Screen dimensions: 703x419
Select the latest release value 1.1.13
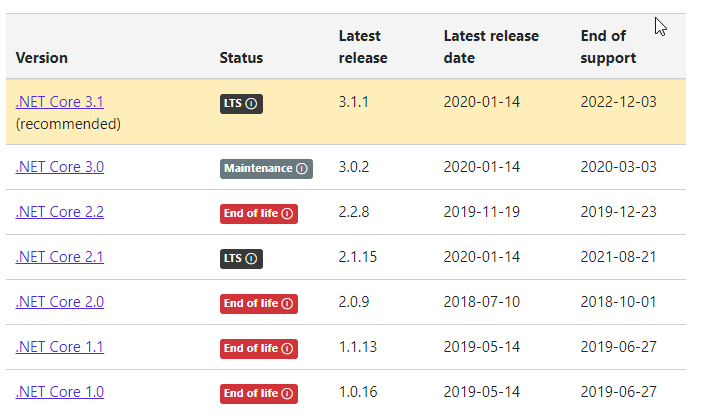coord(358,347)
